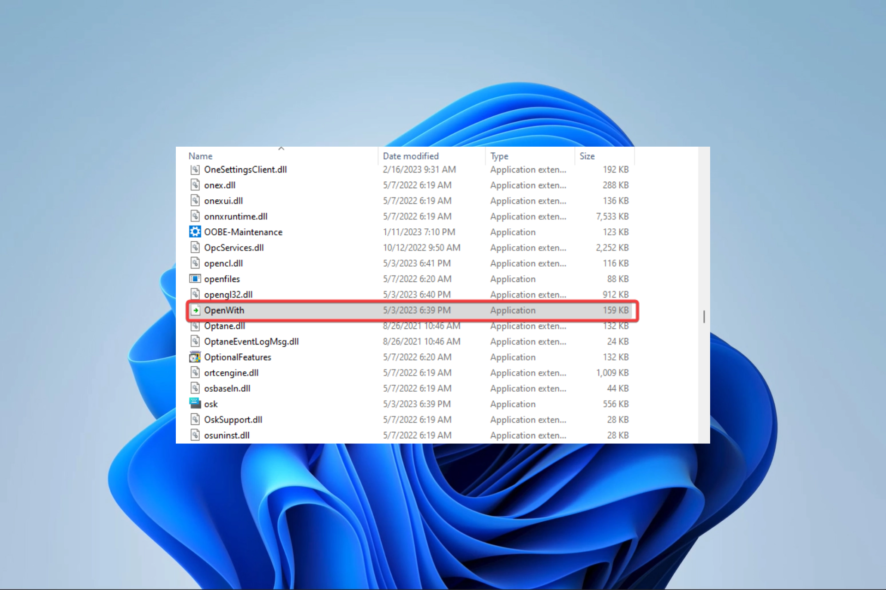
Task: Click Application type in openfiles row
Action: click(513, 279)
